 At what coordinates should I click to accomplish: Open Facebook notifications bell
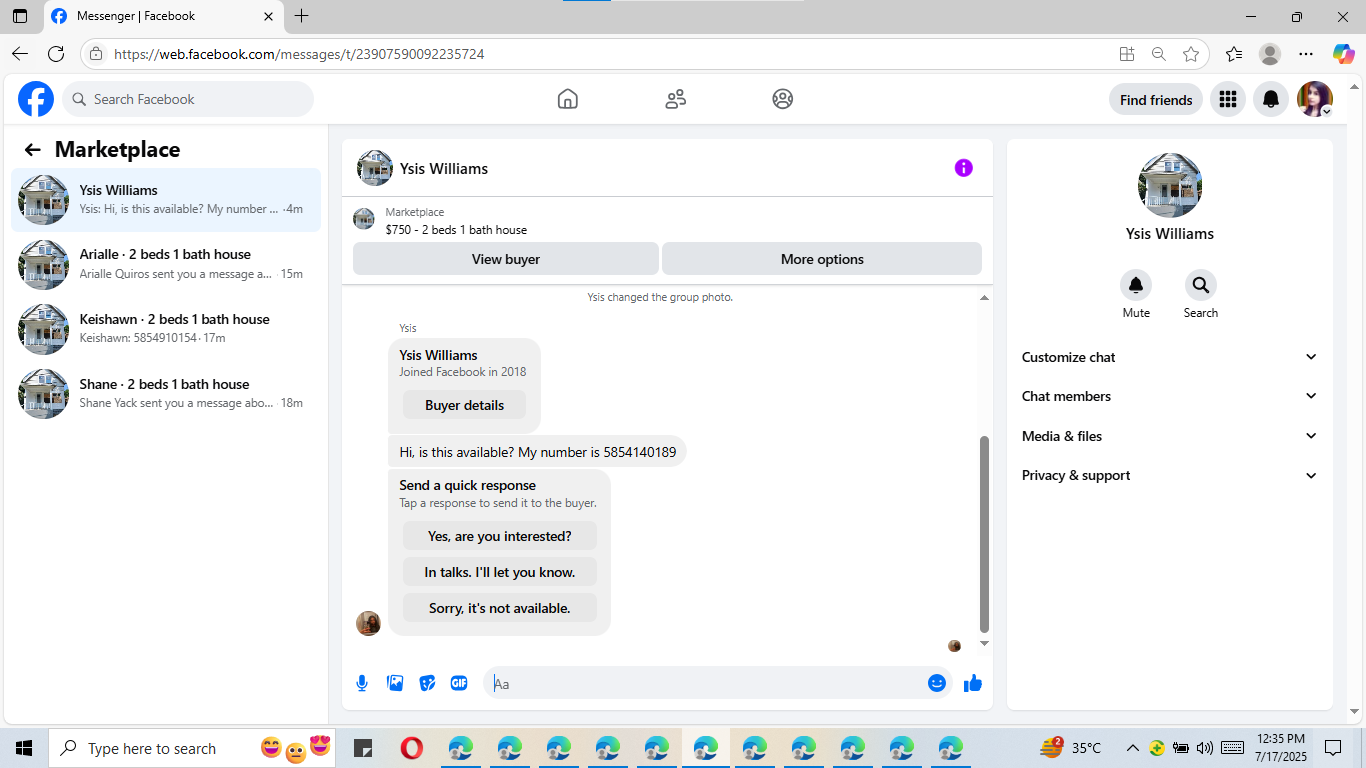pyautogui.click(x=1271, y=99)
